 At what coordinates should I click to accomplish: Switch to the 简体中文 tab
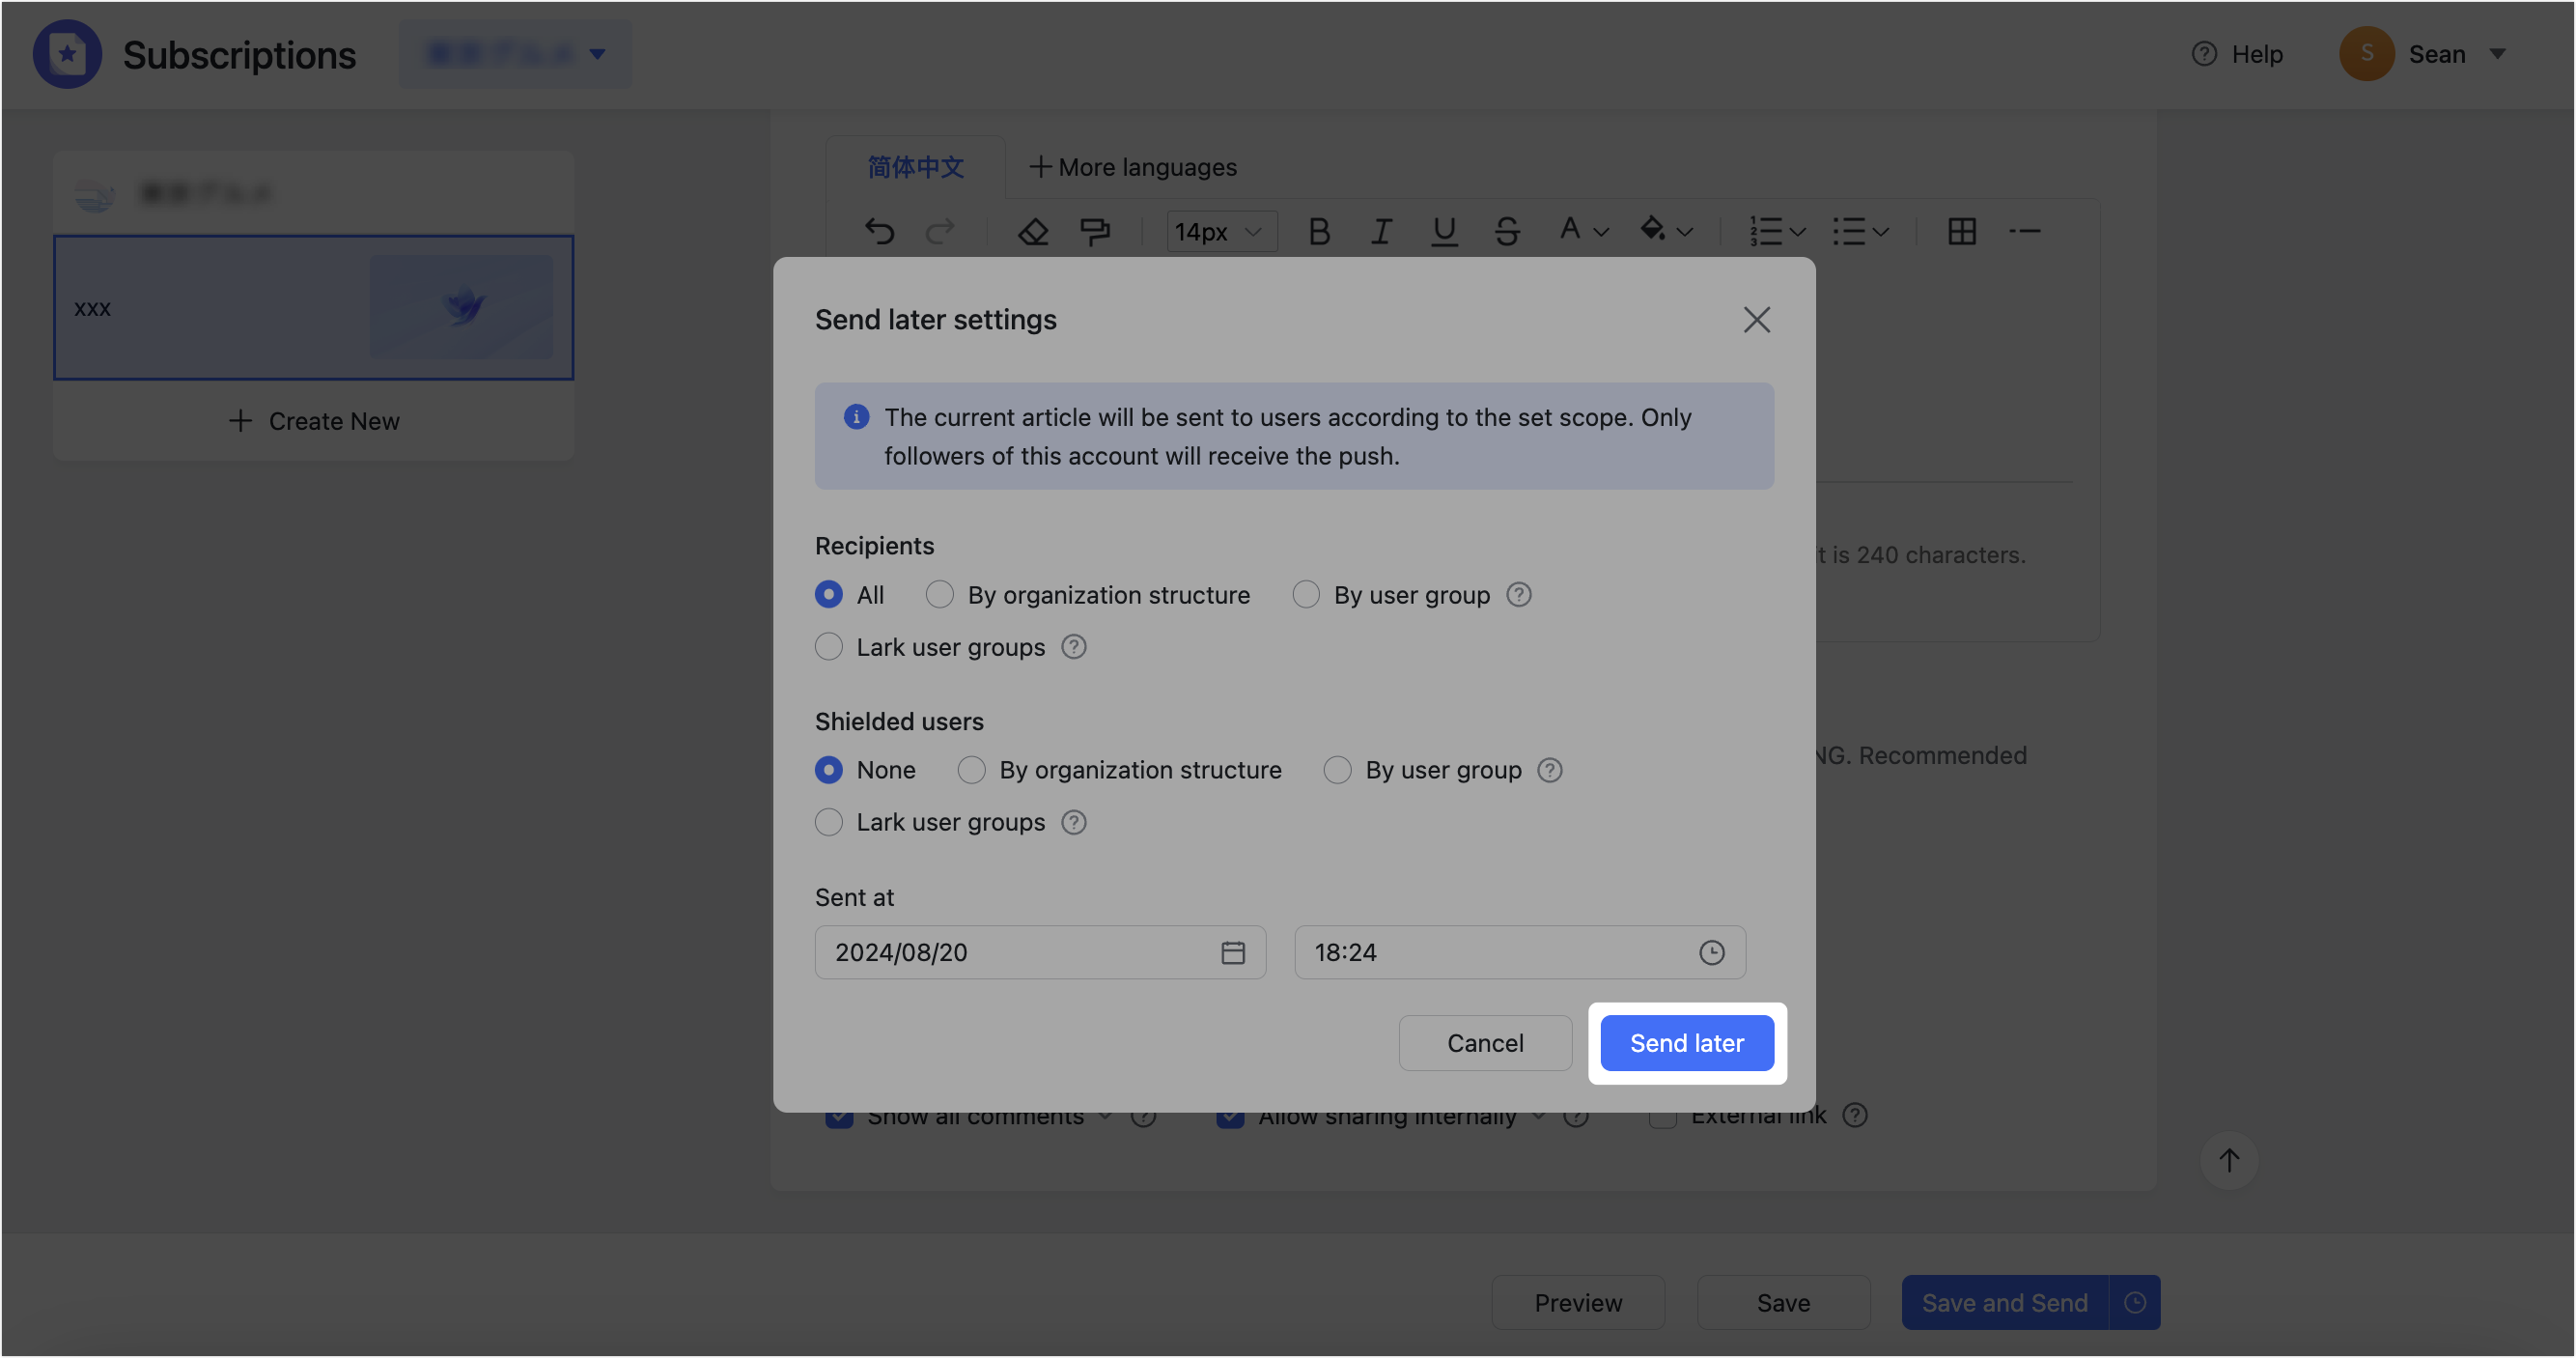pyautogui.click(x=914, y=167)
